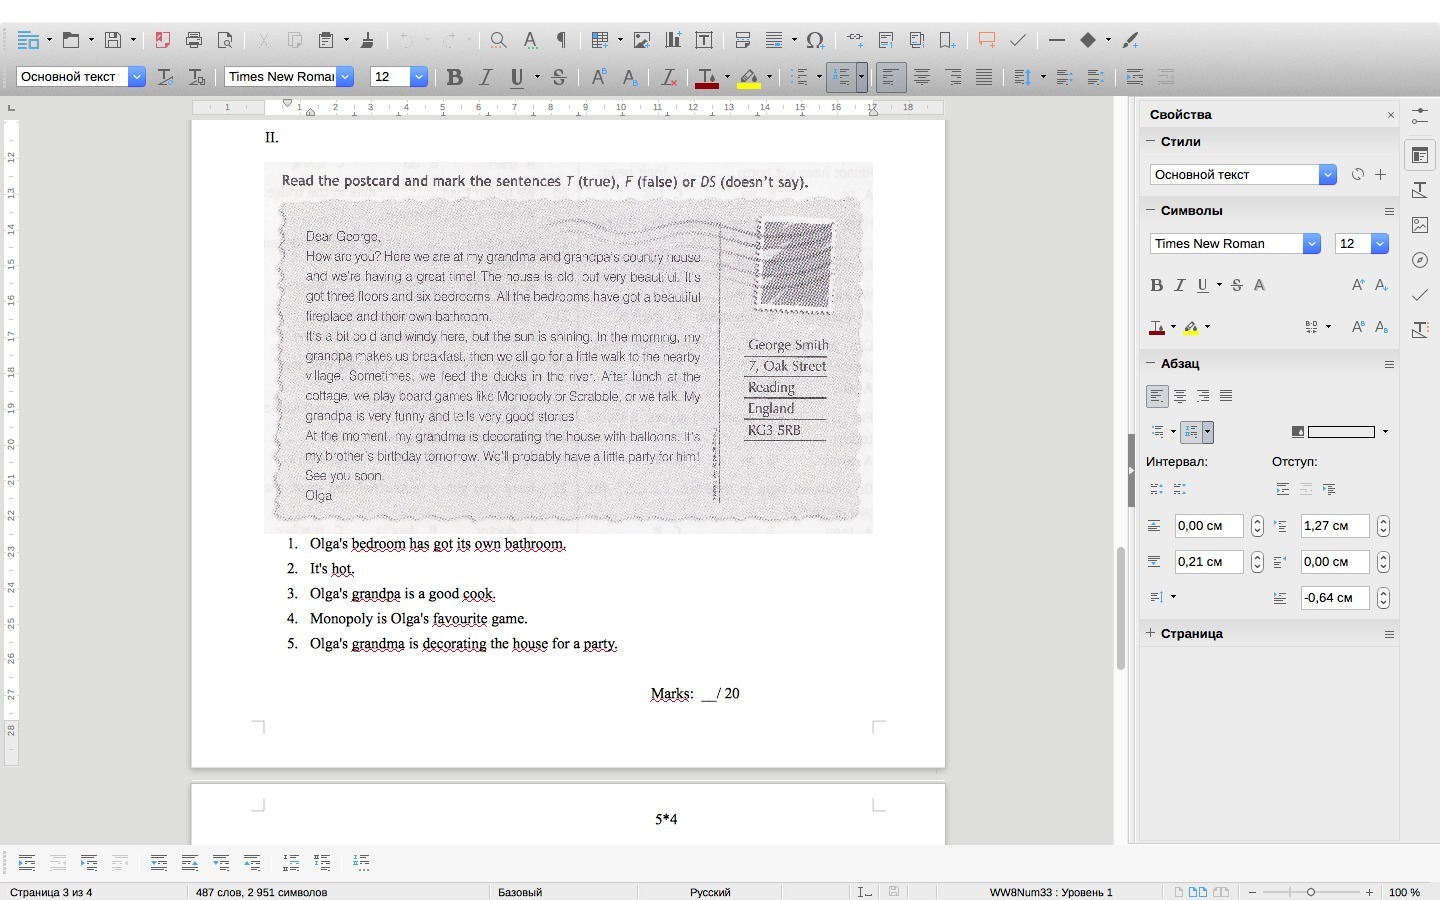Collapse the Абзац section header
This screenshot has height=900, width=1440.
1180,364
